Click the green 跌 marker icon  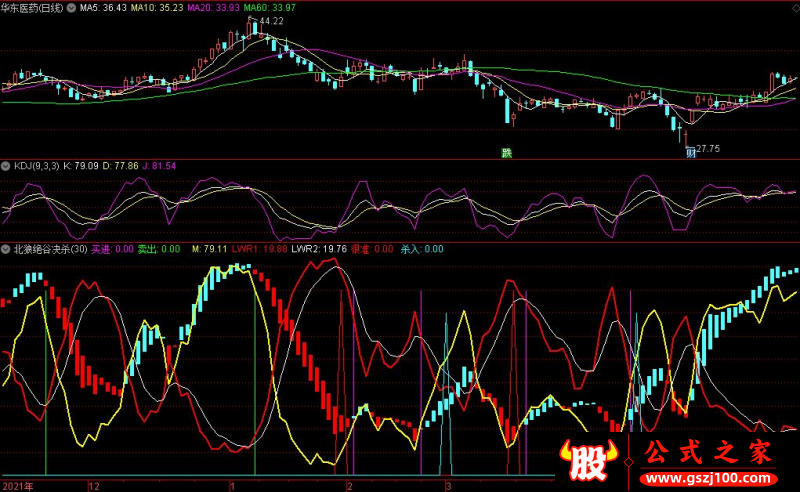tap(507, 153)
